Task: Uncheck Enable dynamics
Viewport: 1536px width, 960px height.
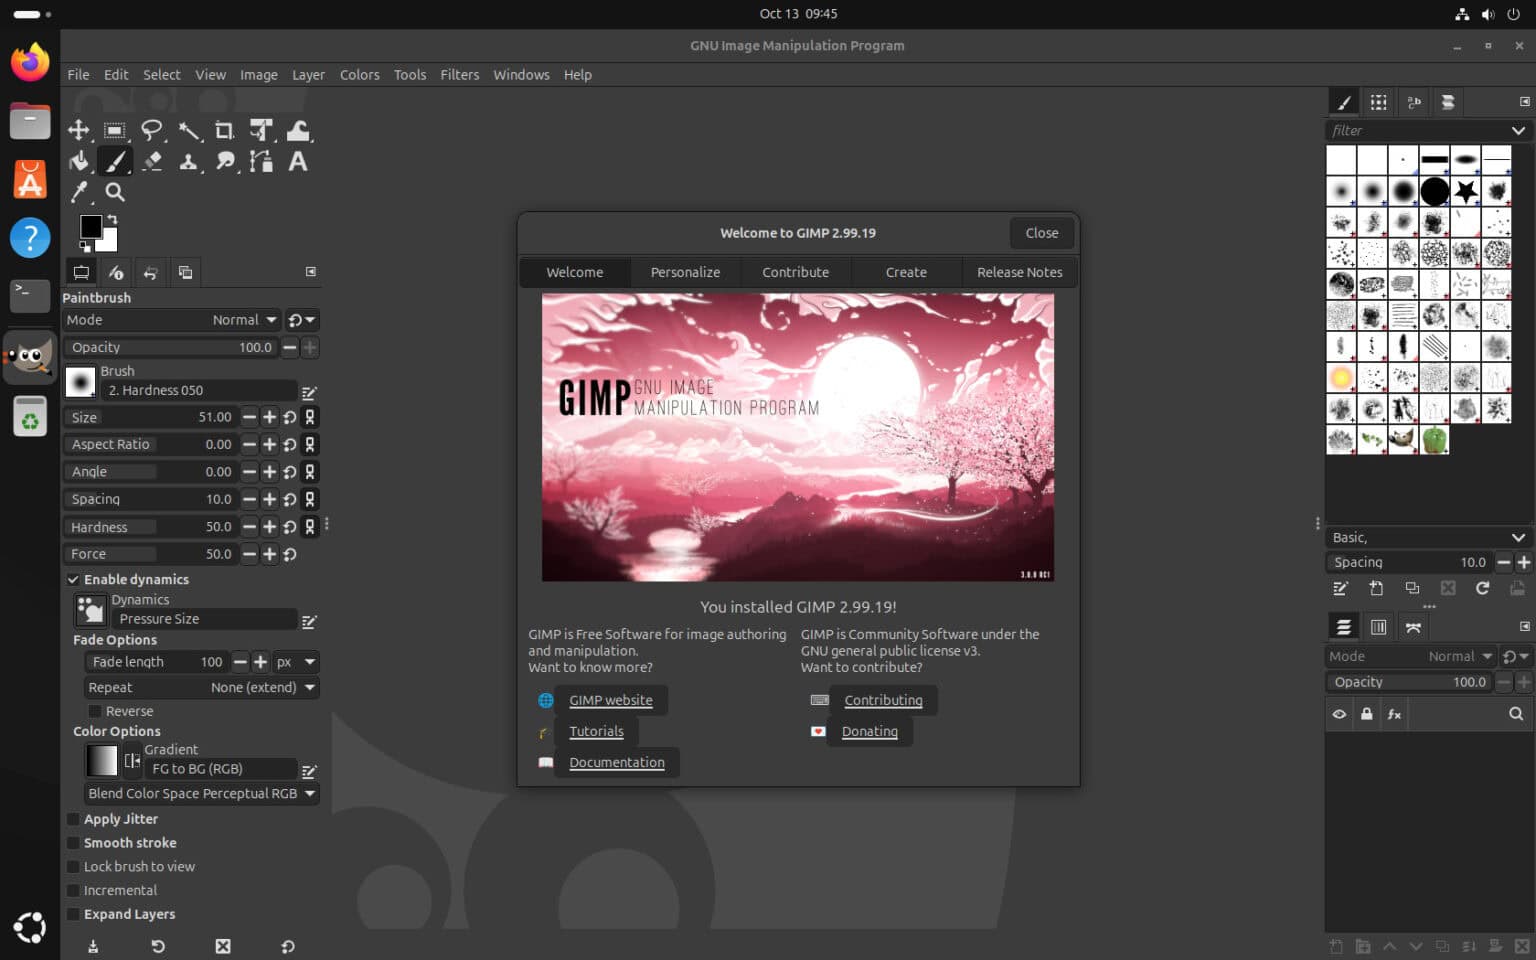Action: click(73, 580)
